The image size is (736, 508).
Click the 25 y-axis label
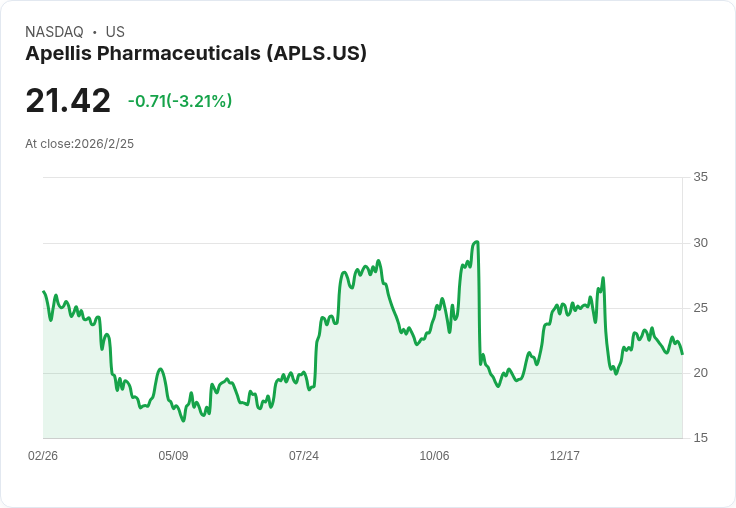(700, 308)
